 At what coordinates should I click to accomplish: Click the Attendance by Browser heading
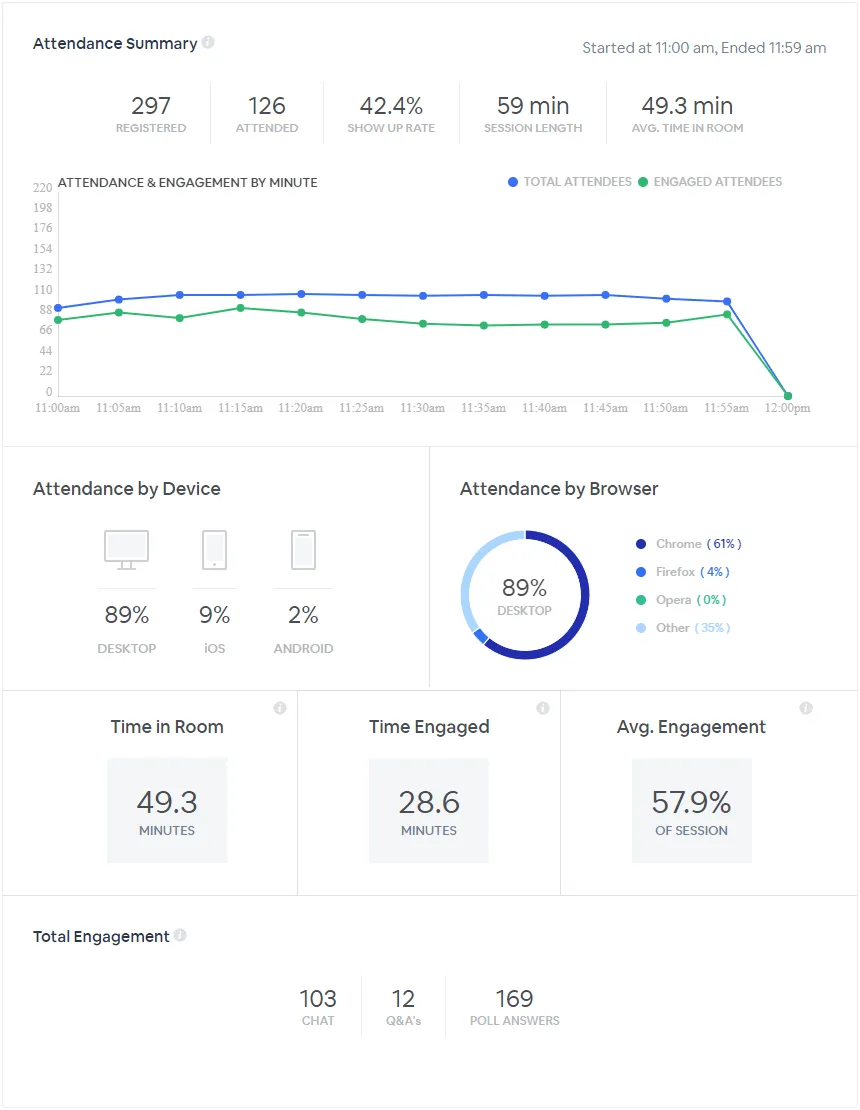(x=559, y=488)
